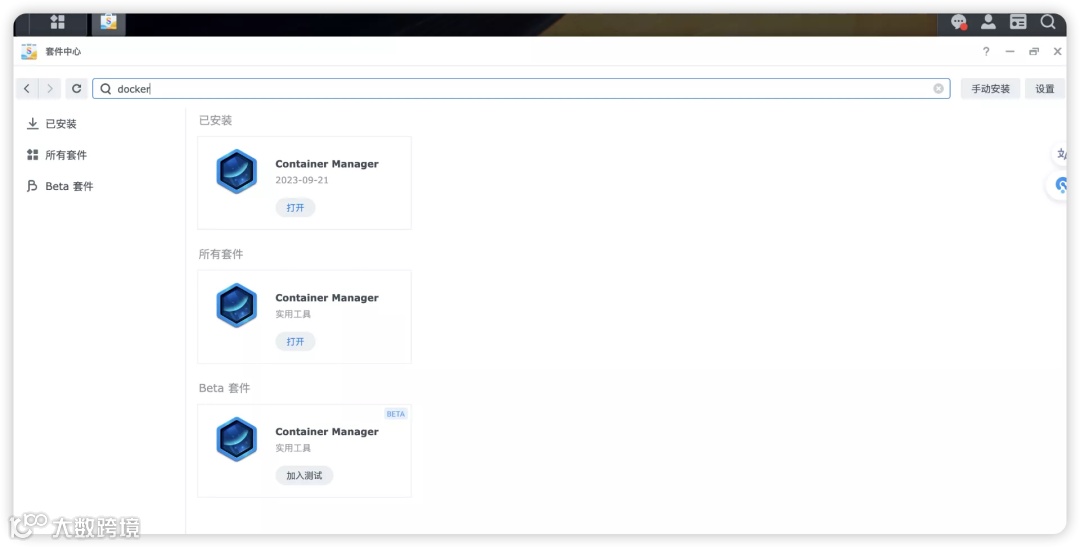Click Container Manager title in Beta card
The width and height of the screenshot is (1080, 547).
(327, 431)
